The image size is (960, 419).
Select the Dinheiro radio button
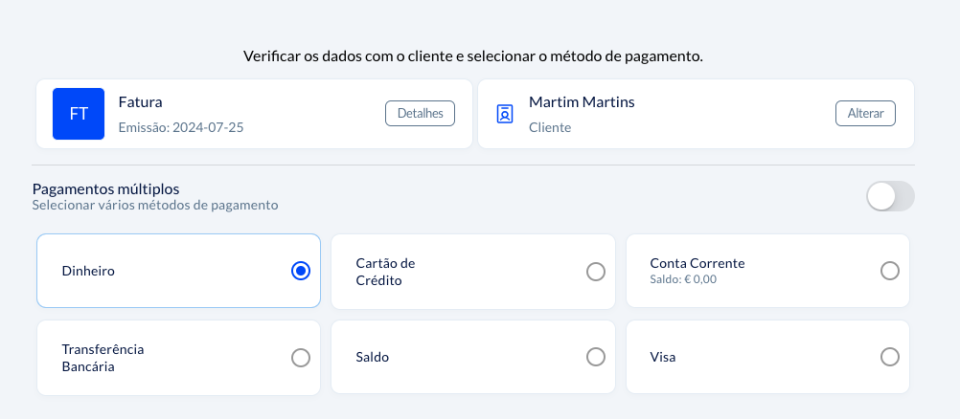pyautogui.click(x=300, y=271)
